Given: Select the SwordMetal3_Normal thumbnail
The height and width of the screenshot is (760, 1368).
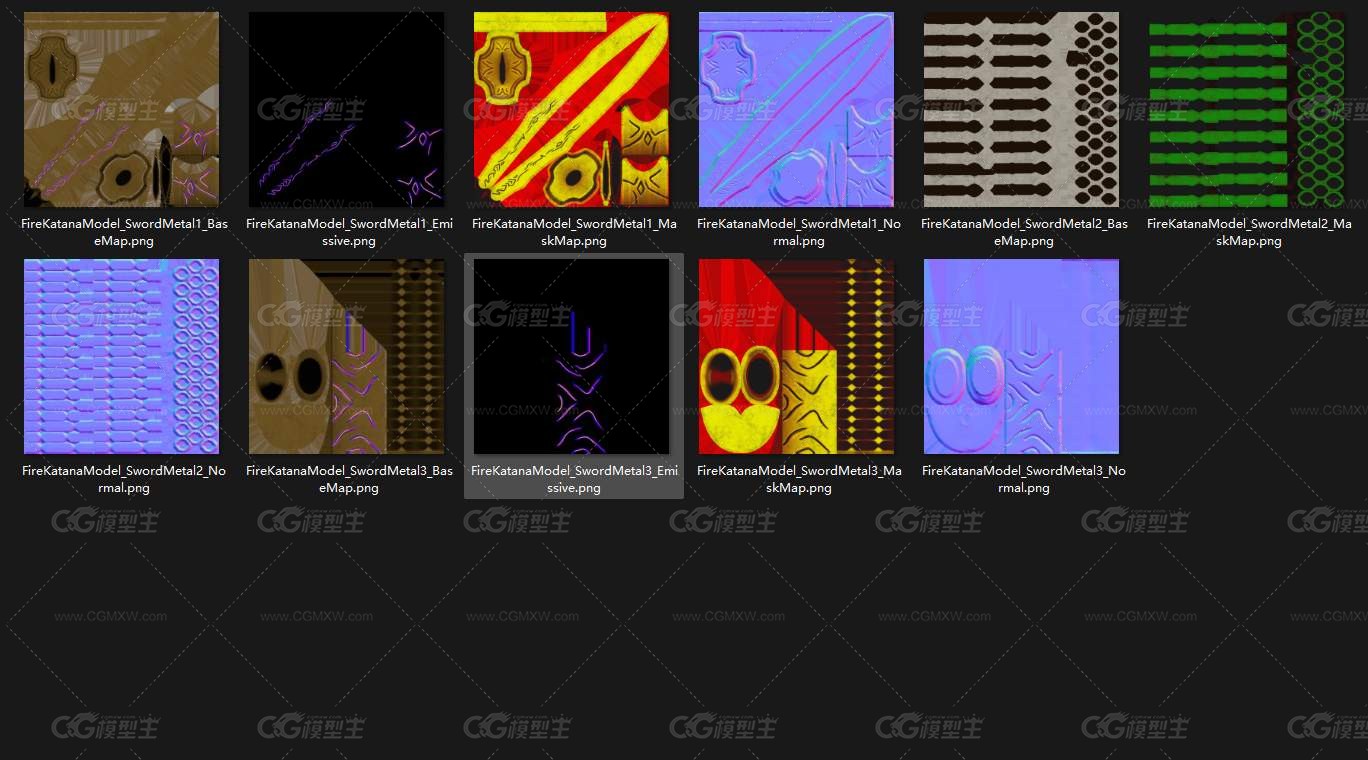Looking at the screenshot, I should 1022,357.
